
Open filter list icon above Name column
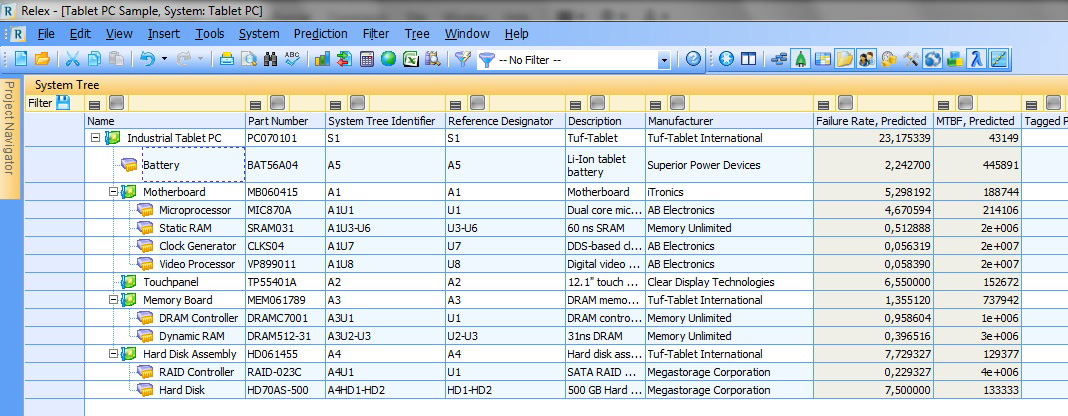[95, 105]
